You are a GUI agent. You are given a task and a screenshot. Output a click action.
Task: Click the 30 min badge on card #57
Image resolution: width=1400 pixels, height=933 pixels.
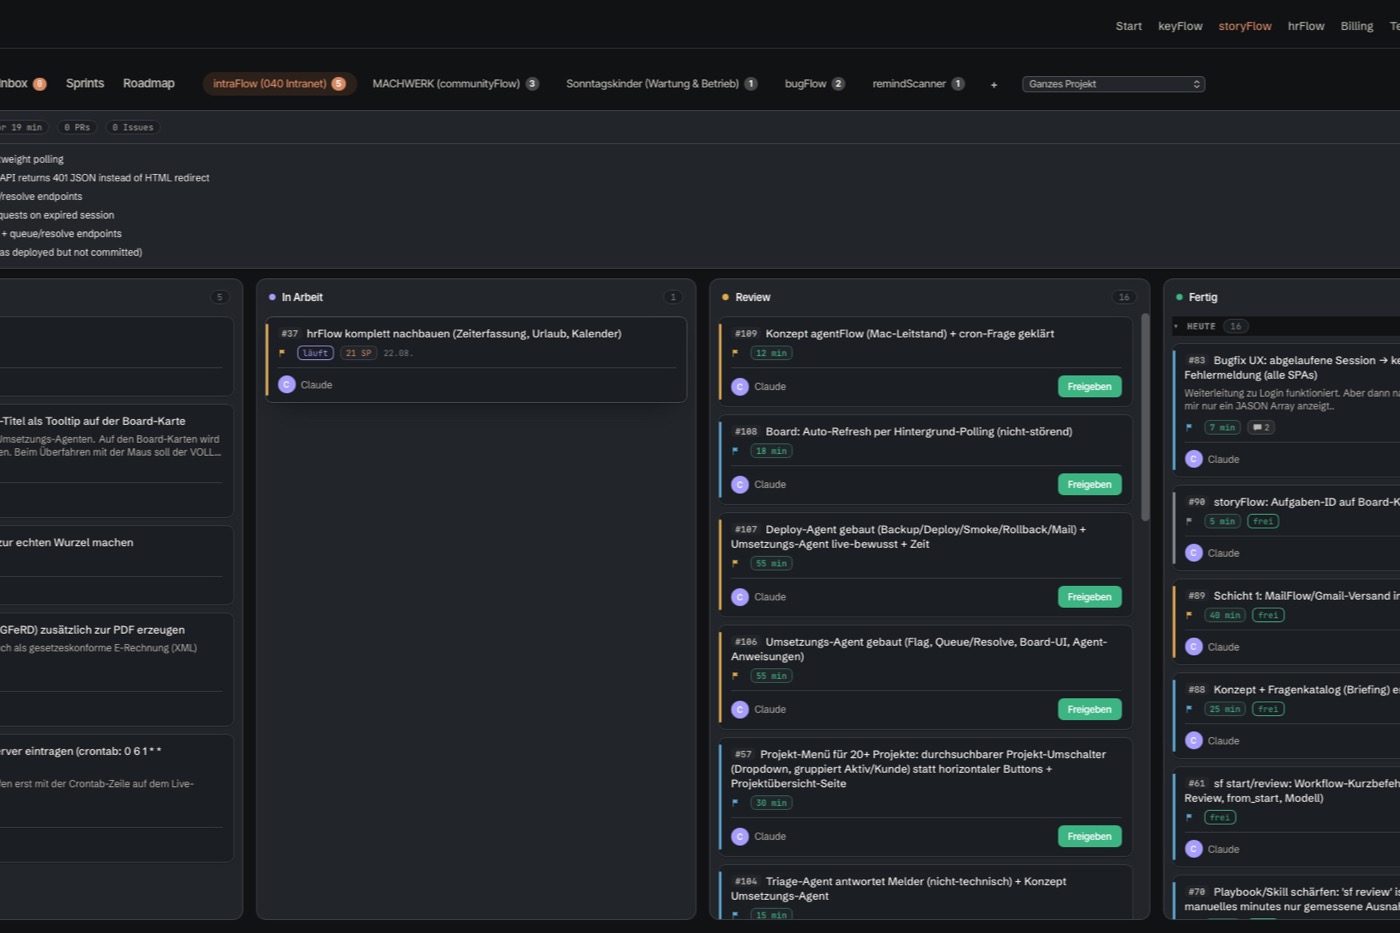[771, 803]
